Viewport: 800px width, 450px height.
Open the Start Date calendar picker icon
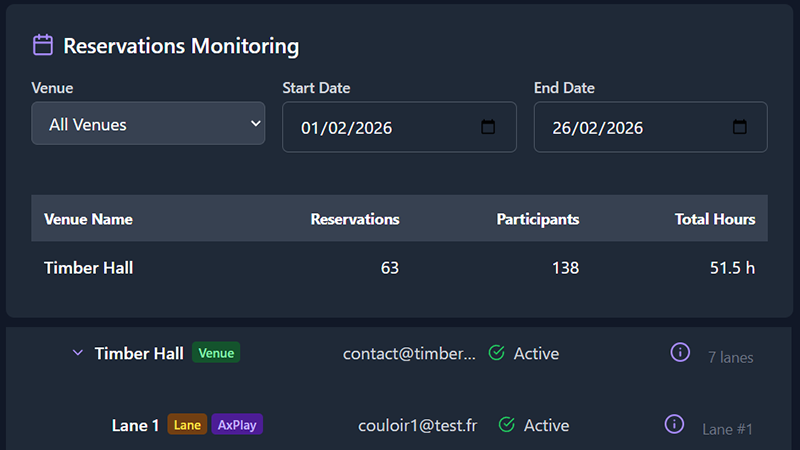[488, 127]
